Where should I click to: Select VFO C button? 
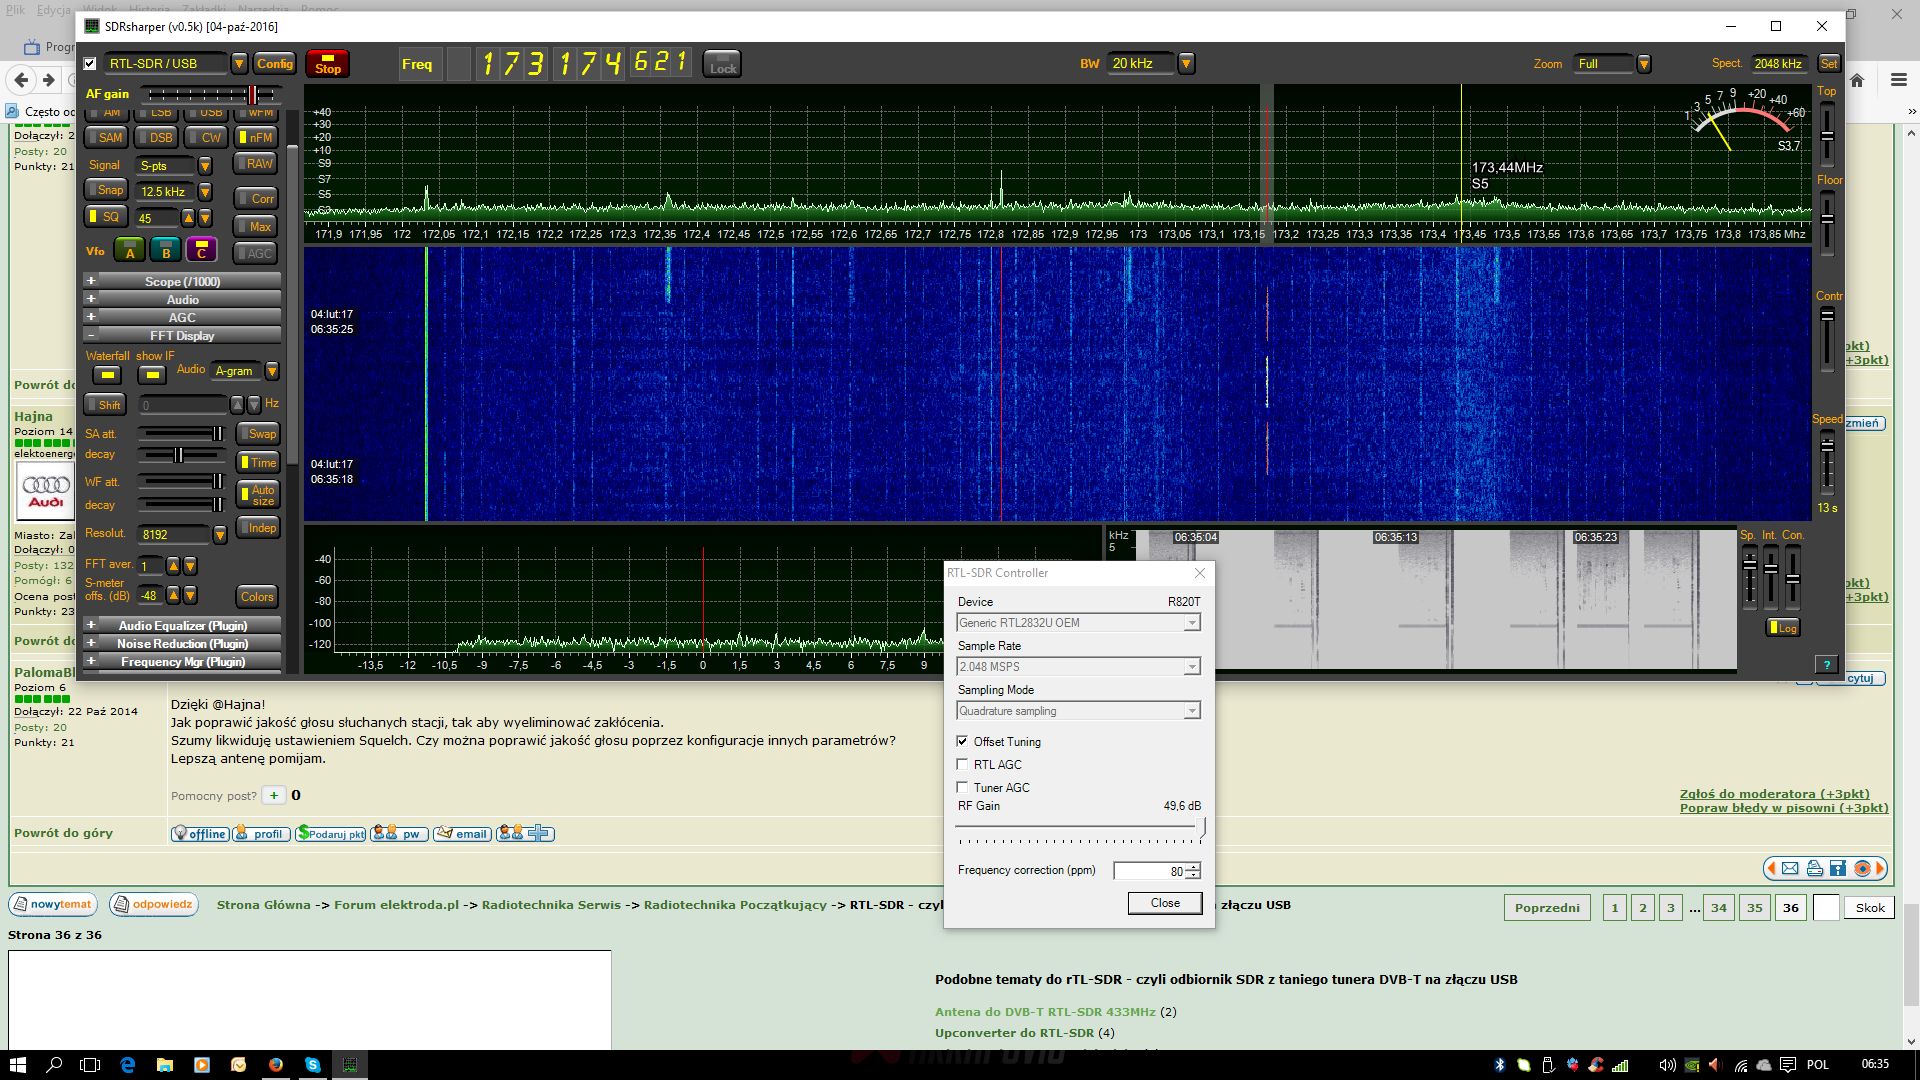pyautogui.click(x=201, y=250)
